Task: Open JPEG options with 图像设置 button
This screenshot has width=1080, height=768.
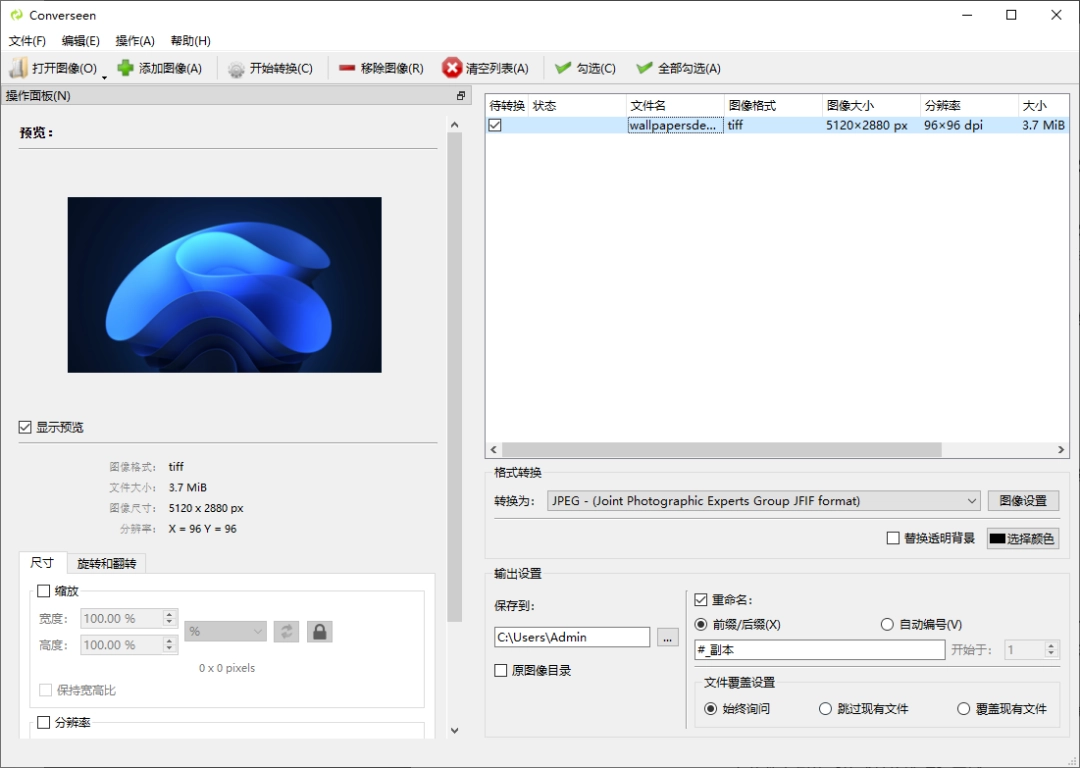Action: point(1023,500)
